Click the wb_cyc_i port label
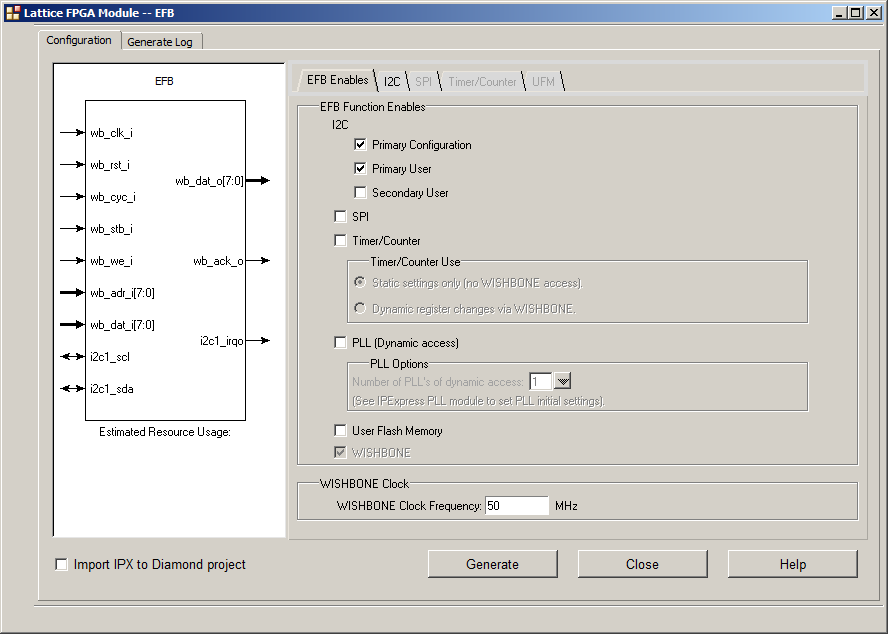The width and height of the screenshot is (888, 634). coord(113,197)
